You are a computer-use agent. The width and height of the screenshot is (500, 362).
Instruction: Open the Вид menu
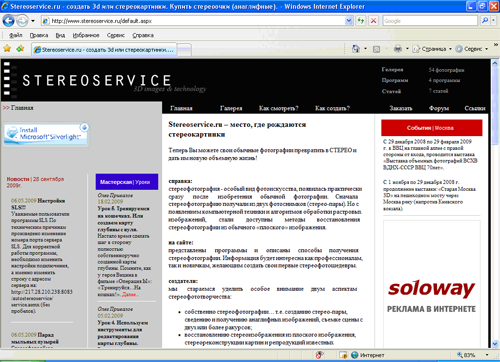(60, 35)
